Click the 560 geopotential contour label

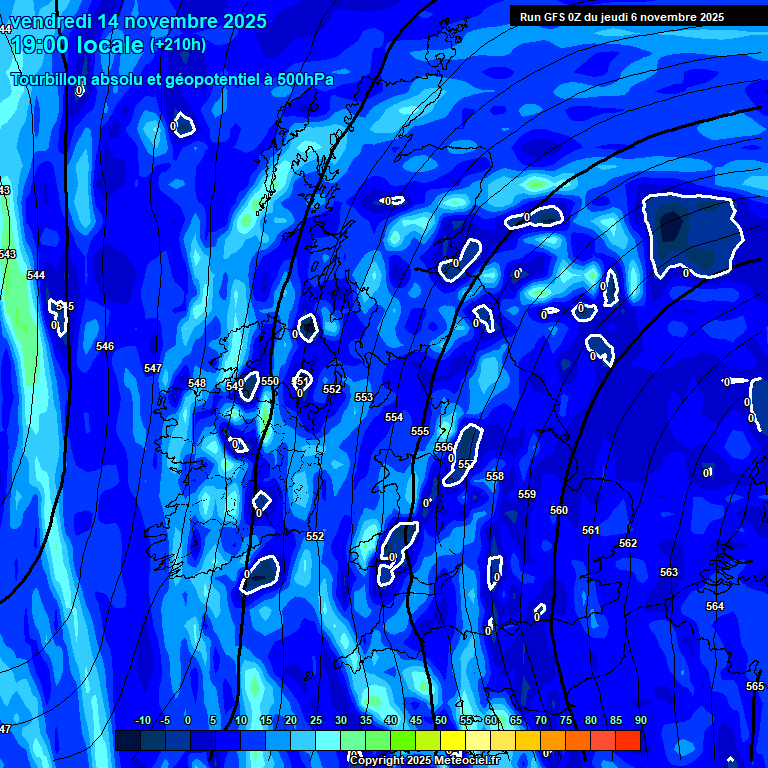point(559,511)
